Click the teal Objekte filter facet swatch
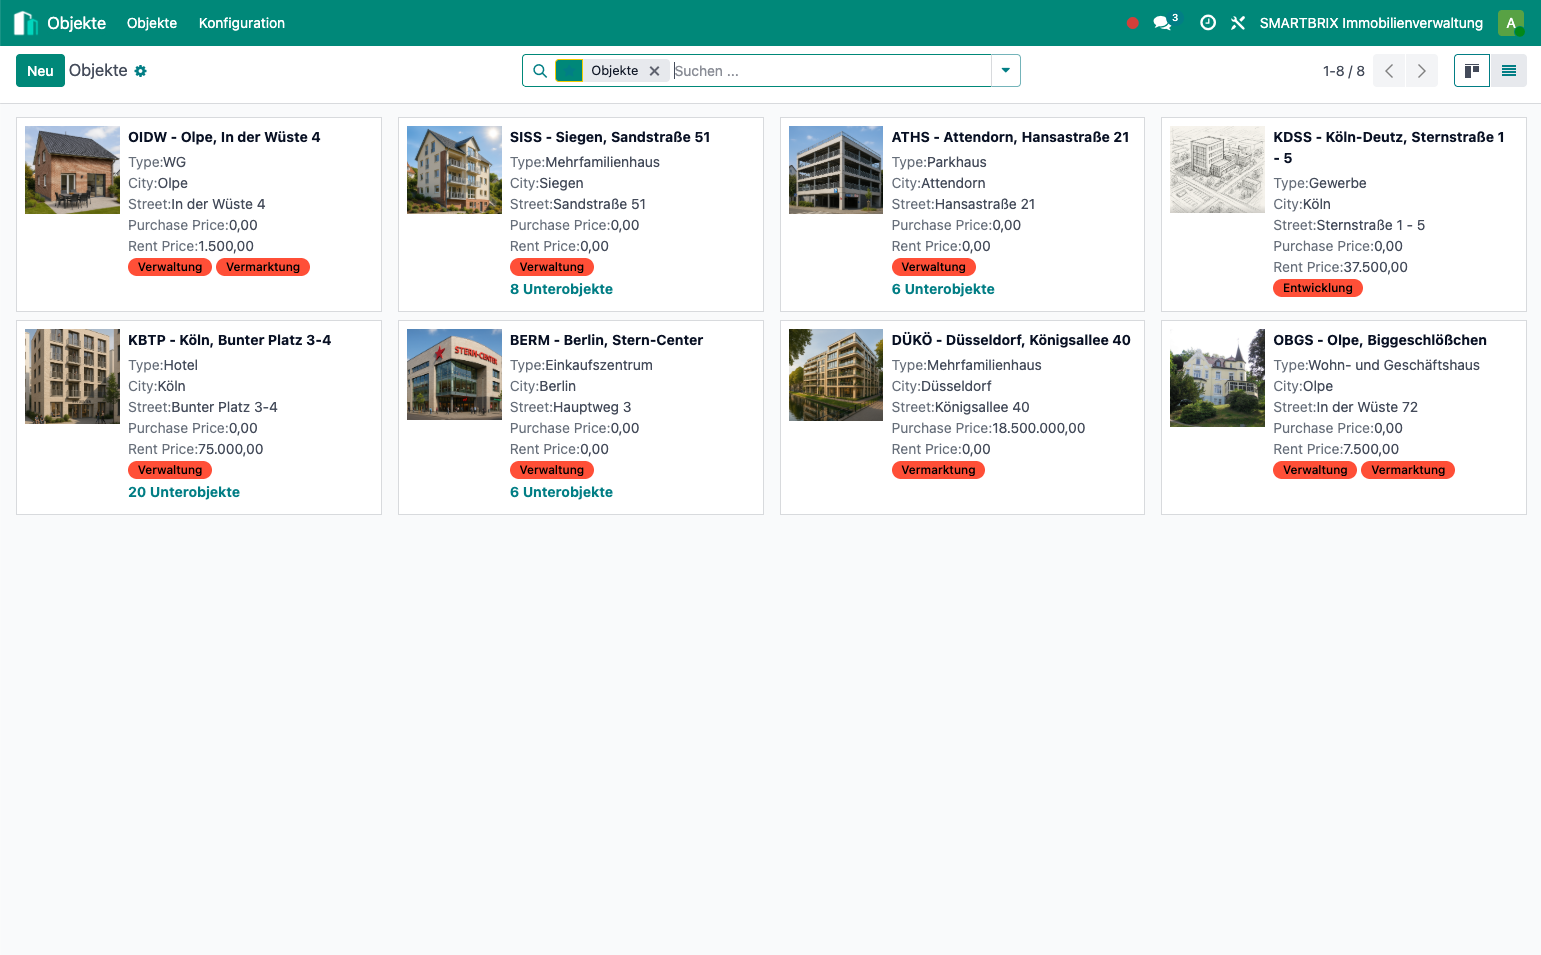This screenshot has width=1541, height=955. [569, 71]
